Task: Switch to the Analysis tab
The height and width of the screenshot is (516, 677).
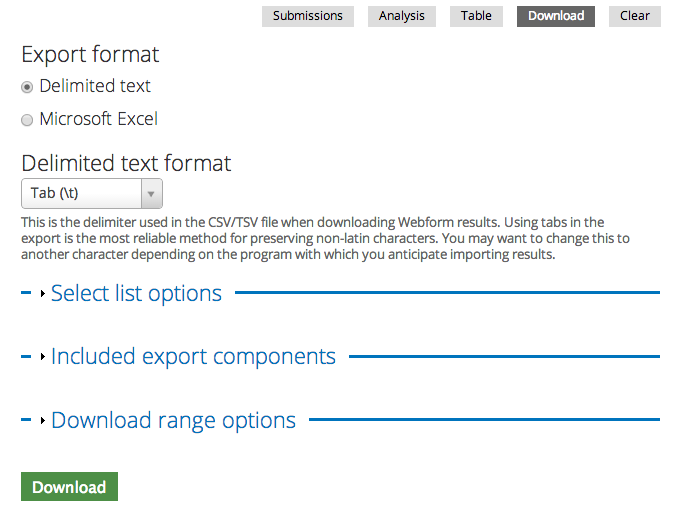Action: tap(402, 16)
